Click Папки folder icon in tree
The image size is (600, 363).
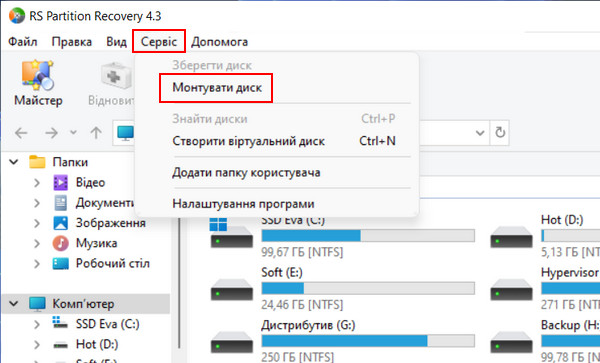pos(37,162)
